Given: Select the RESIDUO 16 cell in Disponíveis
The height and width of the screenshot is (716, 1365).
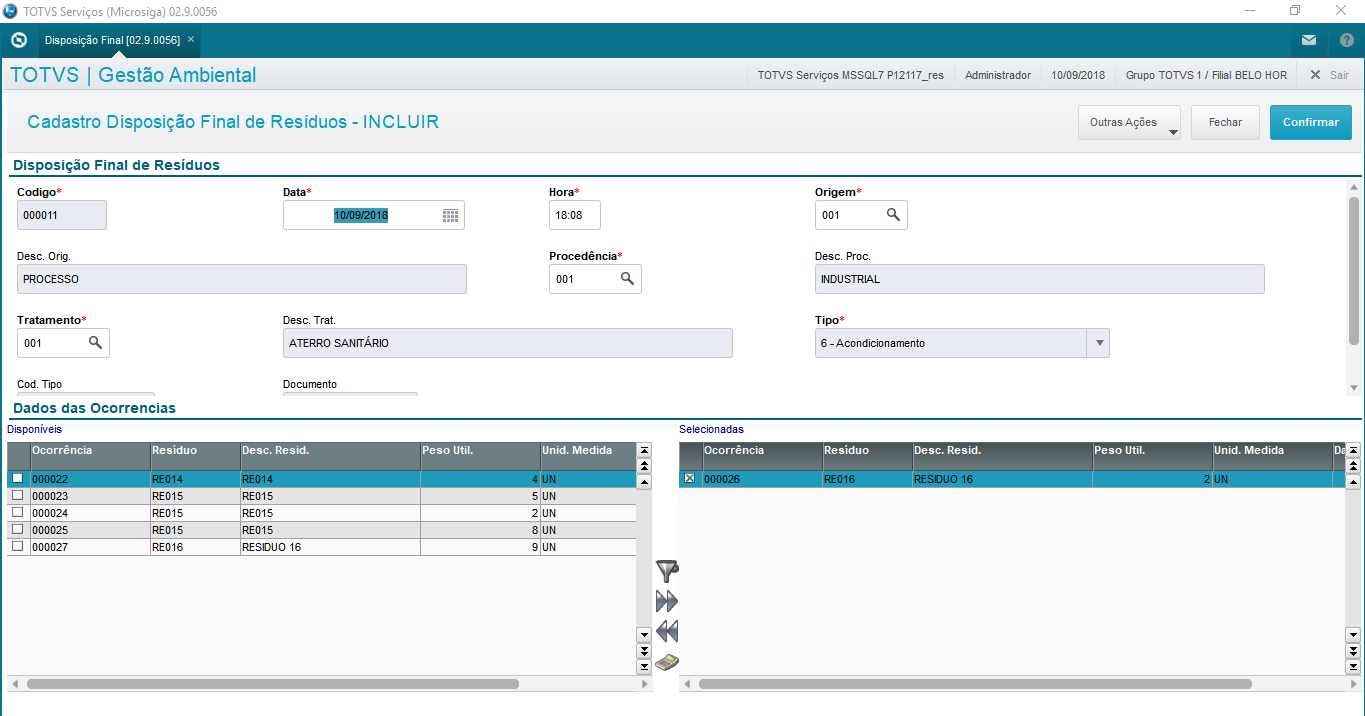Looking at the screenshot, I should pos(330,547).
